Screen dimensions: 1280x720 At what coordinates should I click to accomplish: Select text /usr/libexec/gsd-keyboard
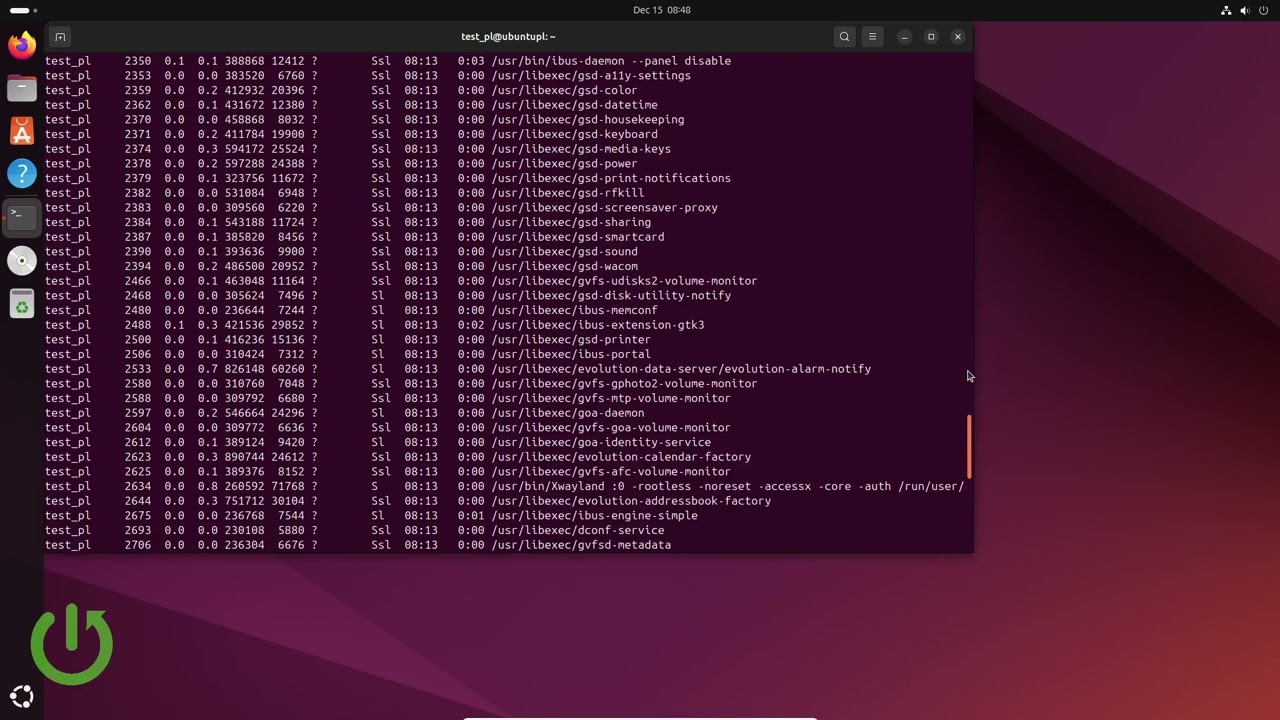coord(574,134)
